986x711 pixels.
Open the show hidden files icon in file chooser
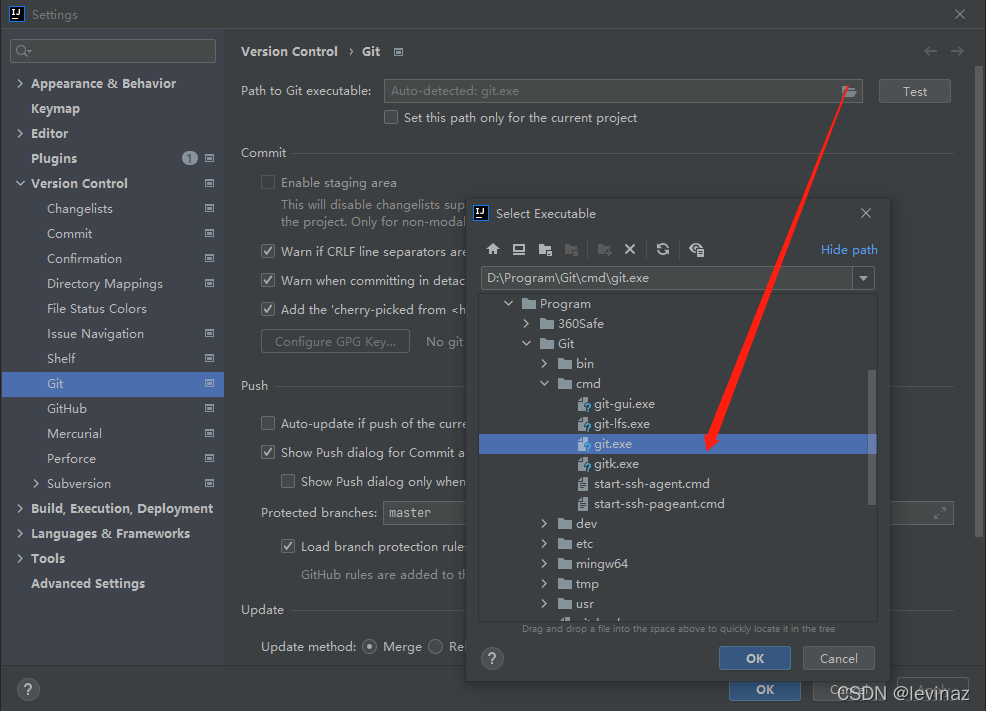point(697,249)
